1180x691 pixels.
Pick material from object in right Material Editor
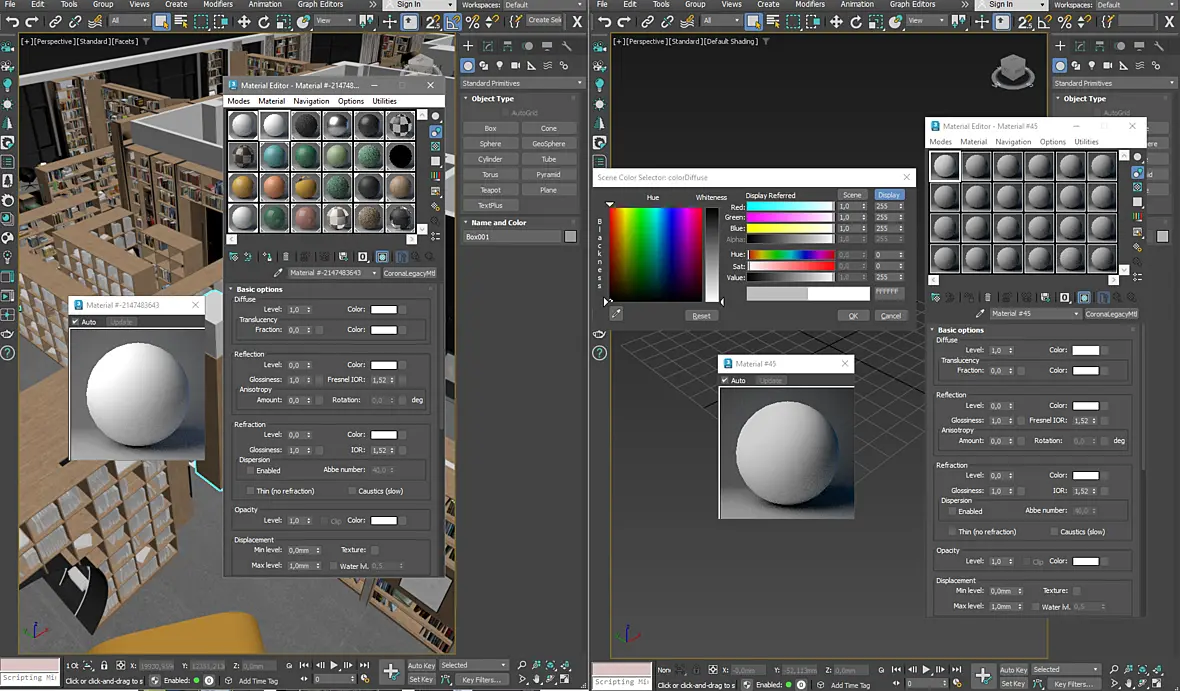point(980,313)
